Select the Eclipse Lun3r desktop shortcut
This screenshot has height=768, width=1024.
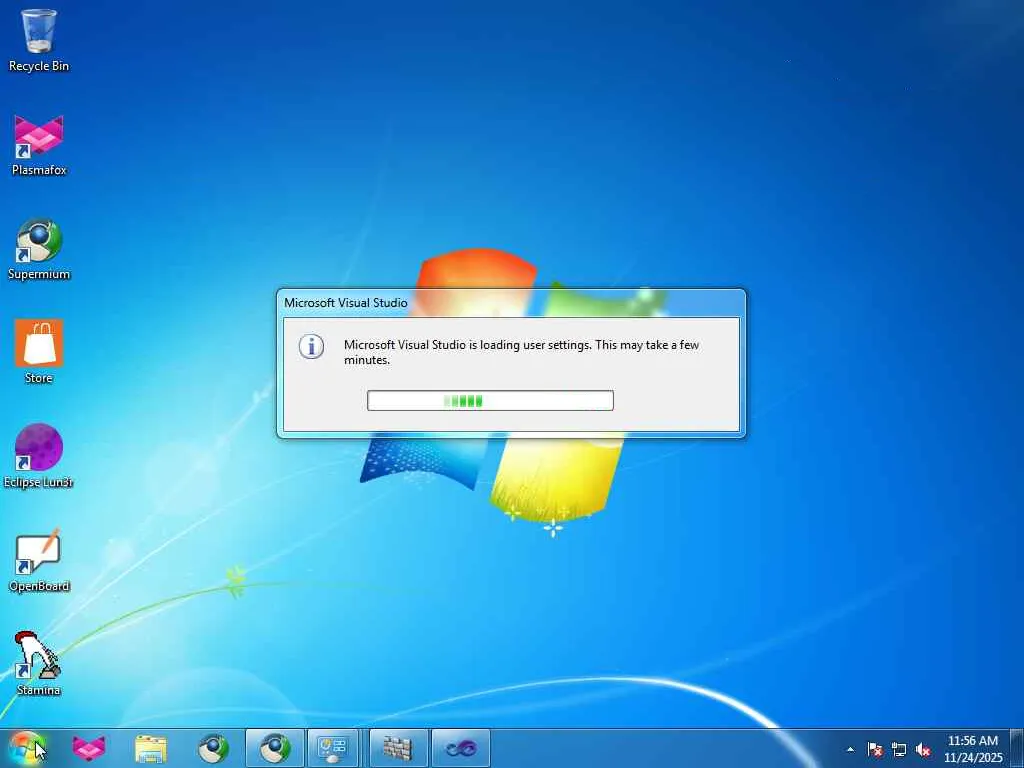[x=39, y=456]
